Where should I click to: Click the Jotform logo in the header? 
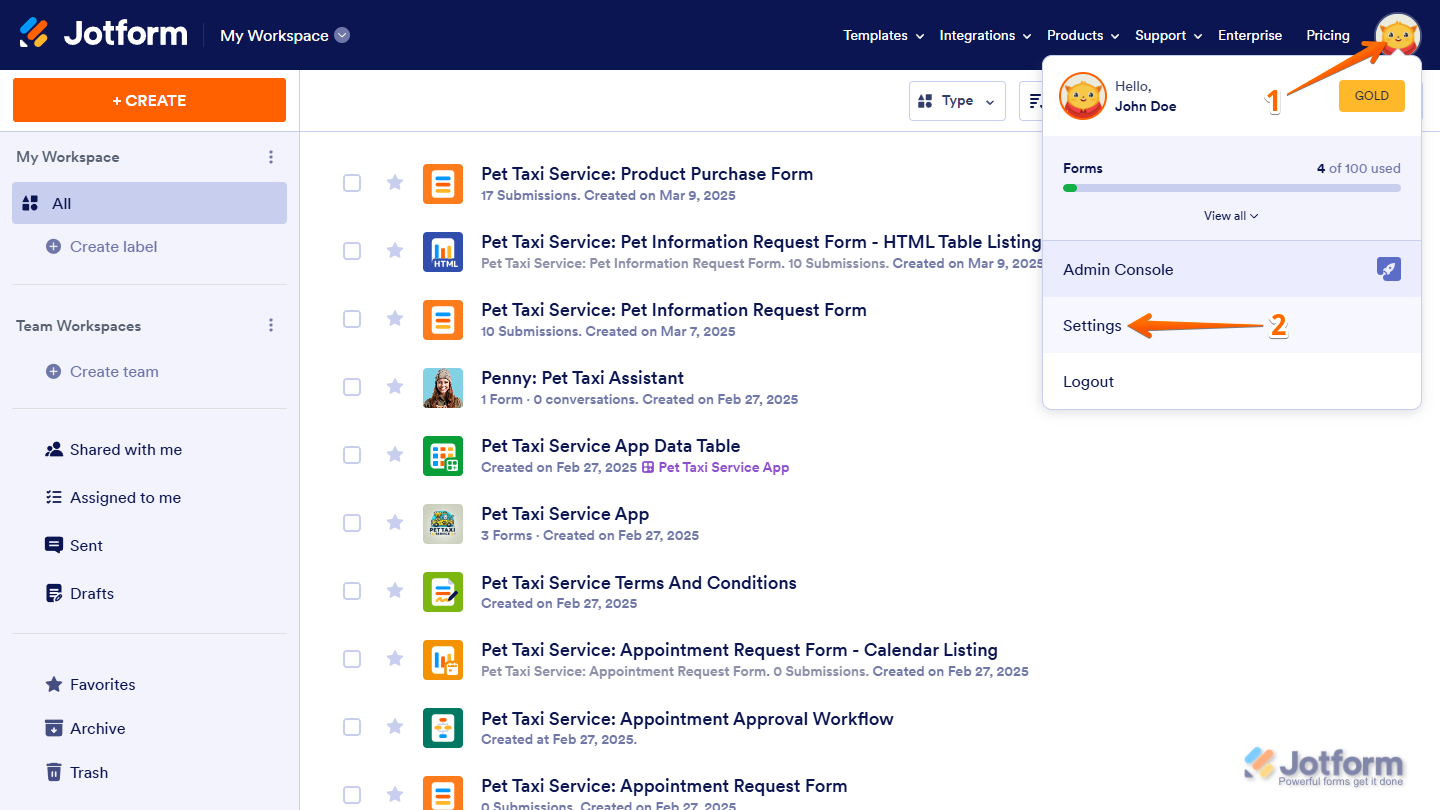(x=103, y=34)
